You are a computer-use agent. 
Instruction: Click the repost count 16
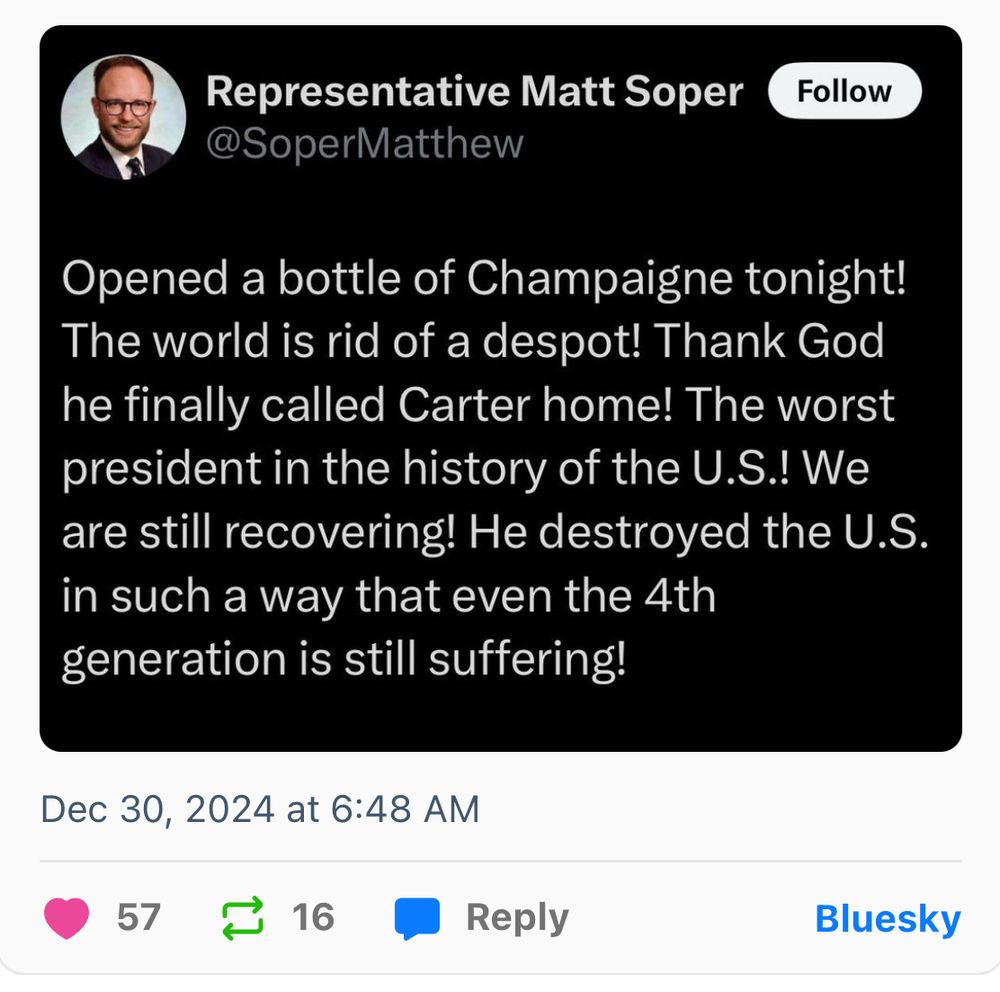click(x=313, y=918)
